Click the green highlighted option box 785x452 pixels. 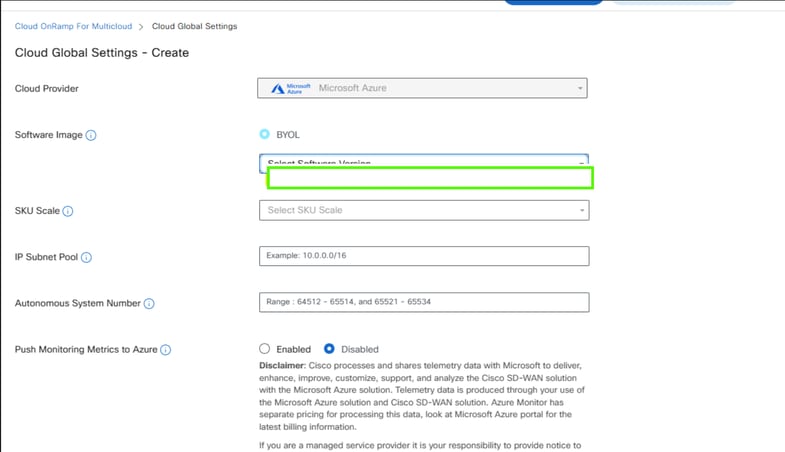(x=430, y=178)
